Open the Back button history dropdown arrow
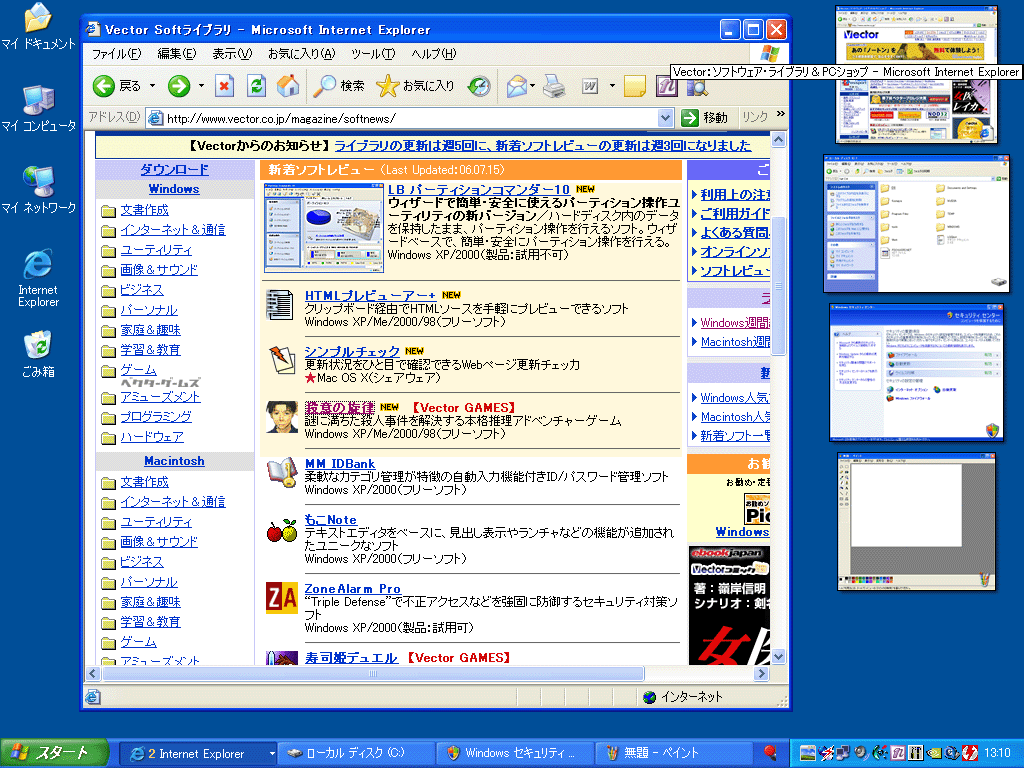Viewport: 1024px width, 768px height. 152,86
